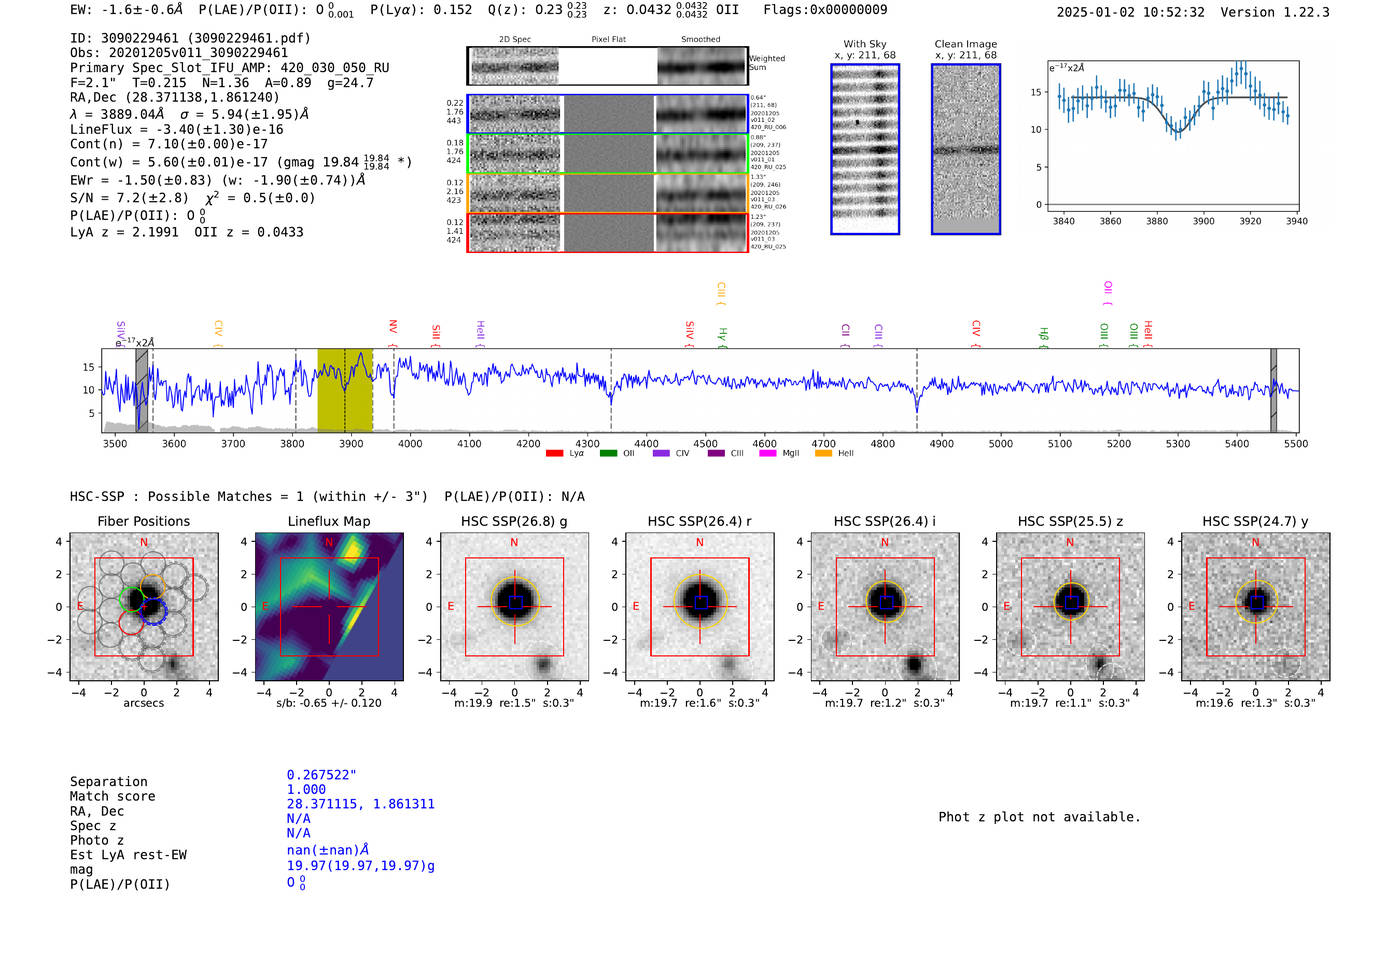Click the Gaussian line fit plot
This screenshot has width=1400, height=953.
tap(1173, 136)
